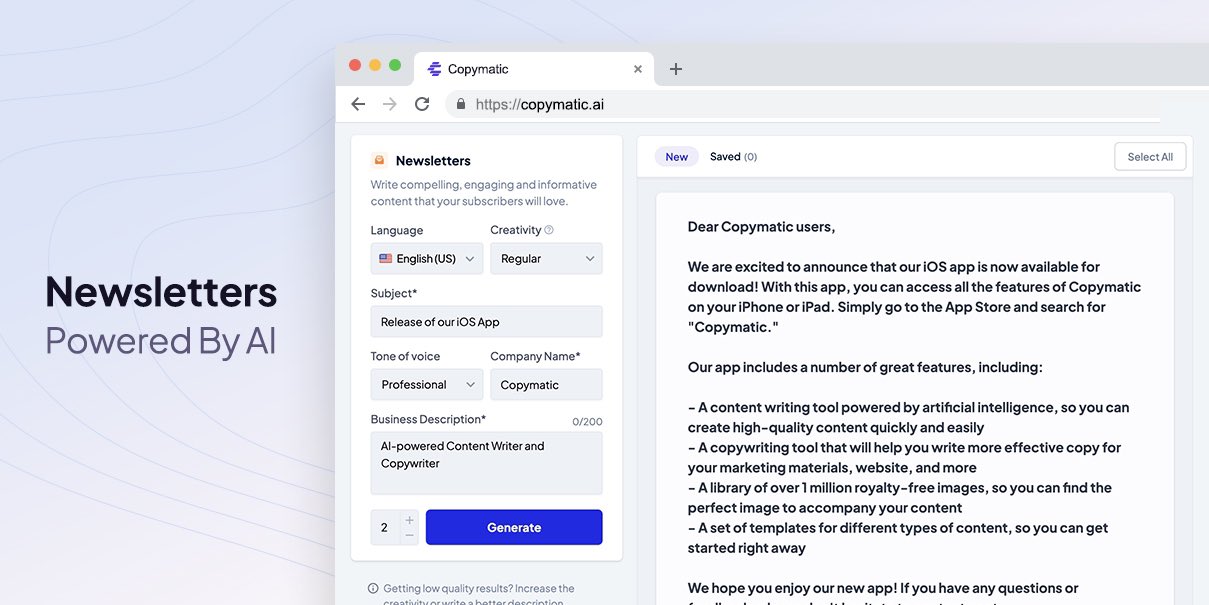Click the Select All button
This screenshot has width=1209, height=605.
tap(1150, 157)
